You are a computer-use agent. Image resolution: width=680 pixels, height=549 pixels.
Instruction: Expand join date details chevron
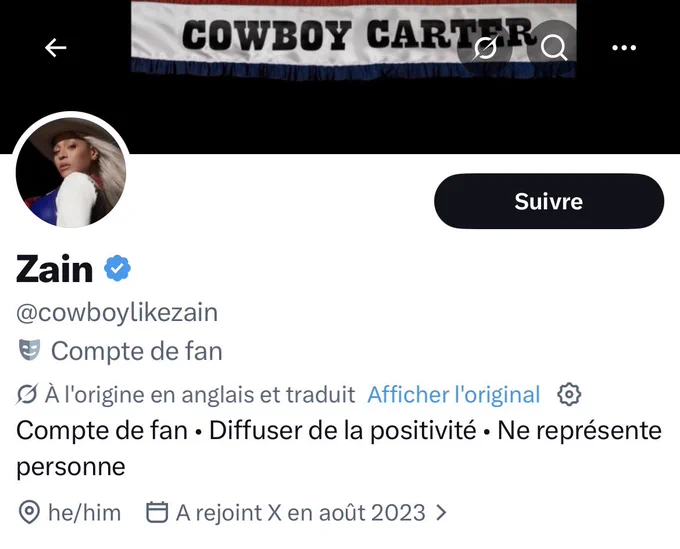click(441, 513)
